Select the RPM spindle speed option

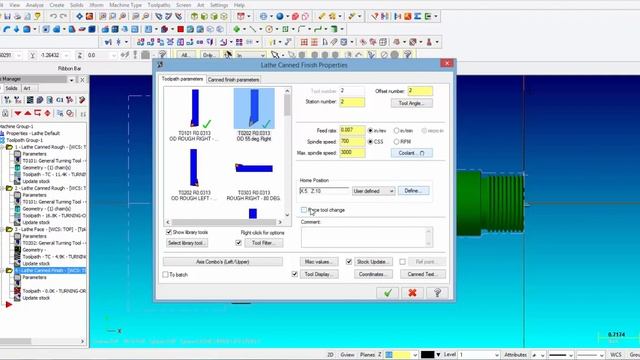396,142
